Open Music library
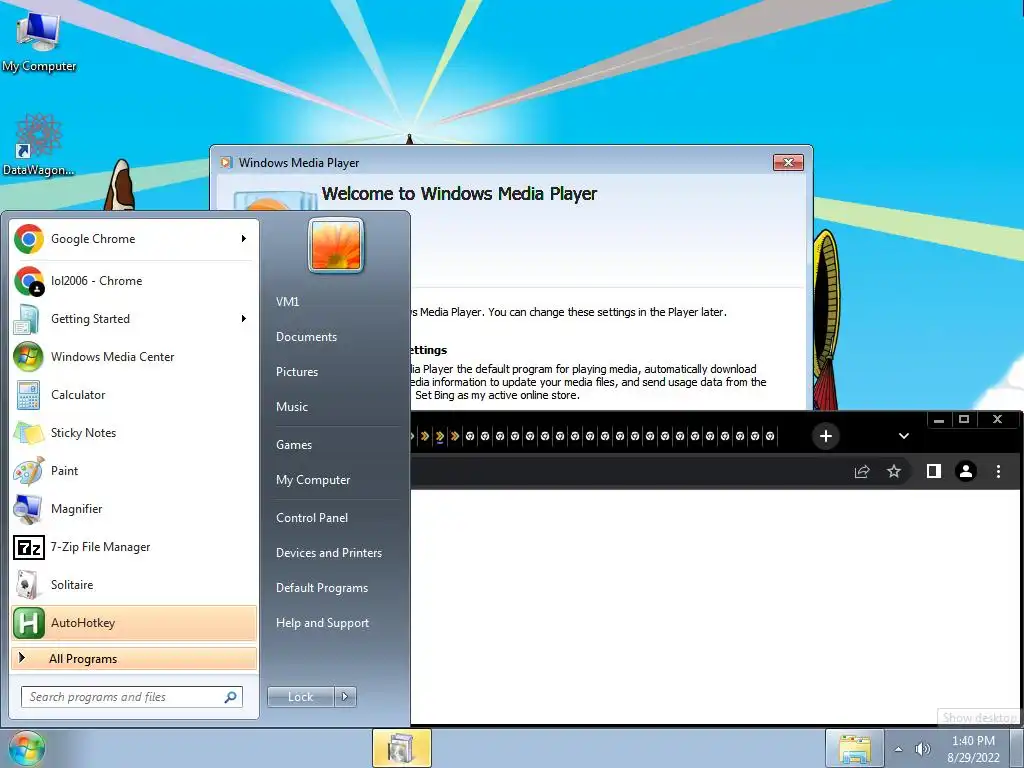This screenshot has width=1024, height=768. click(x=292, y=407)
